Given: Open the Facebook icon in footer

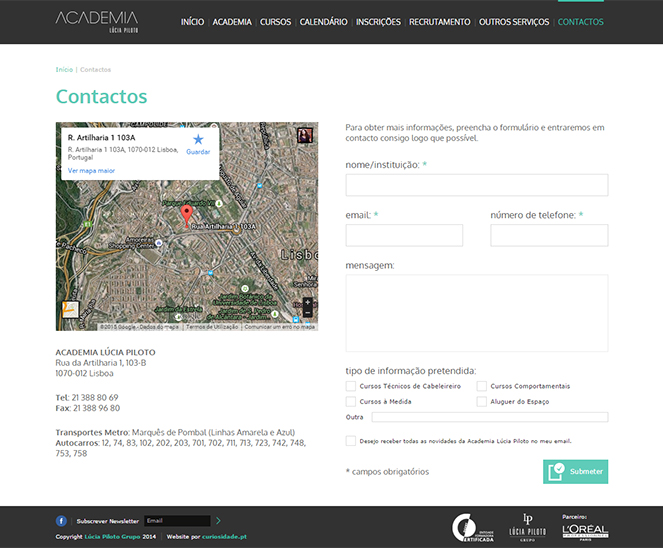Looking at the screenshot, I should tap(61, 521).
